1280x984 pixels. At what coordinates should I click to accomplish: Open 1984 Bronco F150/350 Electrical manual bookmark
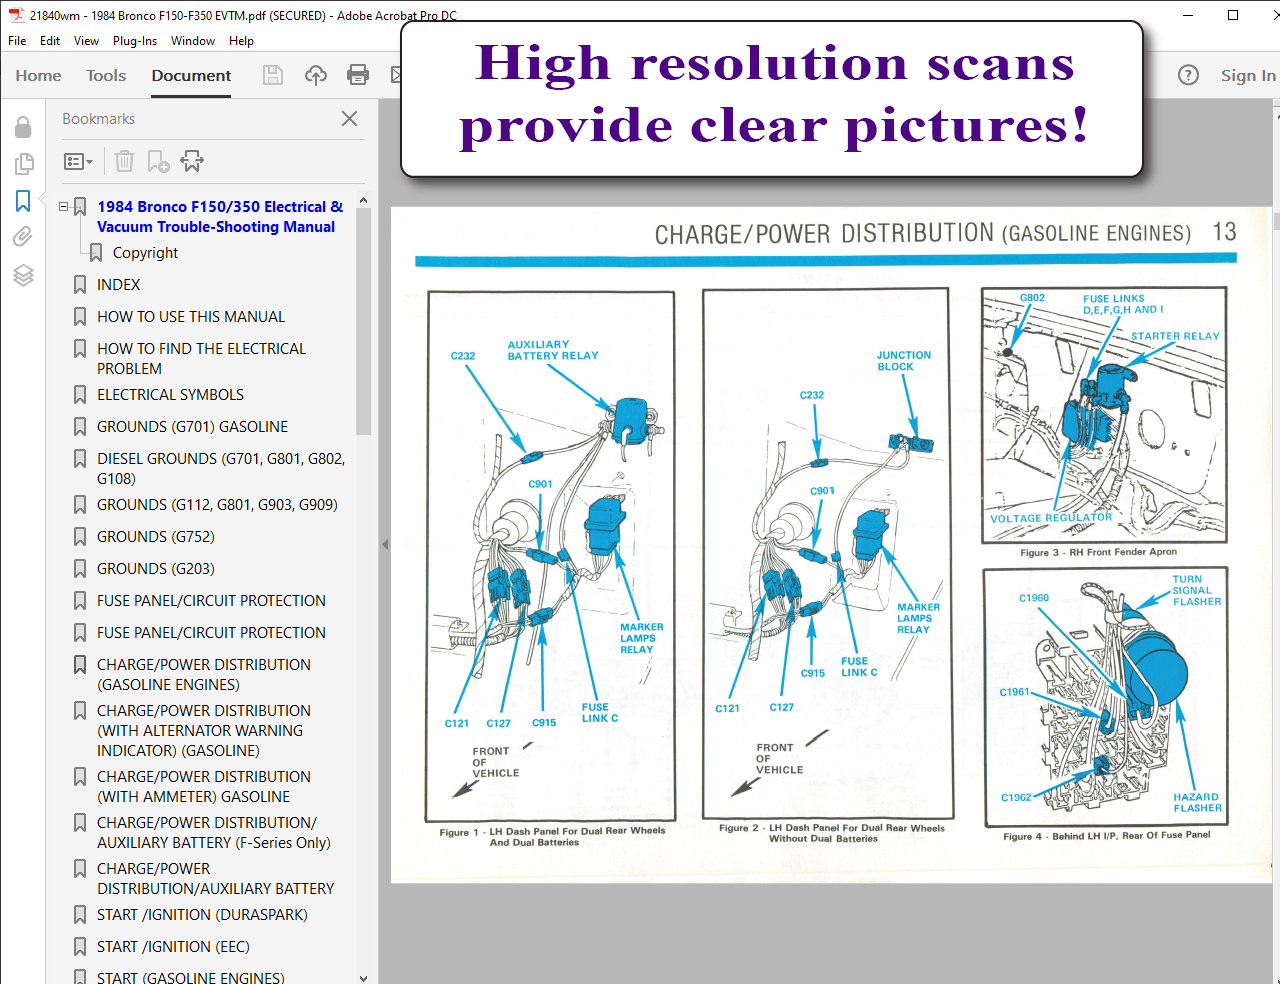coord(220,217)
